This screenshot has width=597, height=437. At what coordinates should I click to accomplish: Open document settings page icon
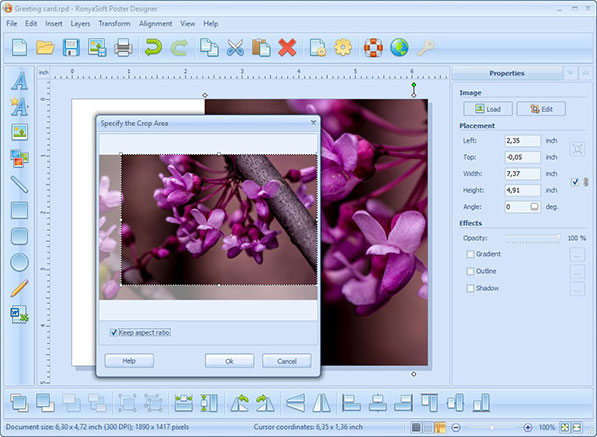pos(318,48)
